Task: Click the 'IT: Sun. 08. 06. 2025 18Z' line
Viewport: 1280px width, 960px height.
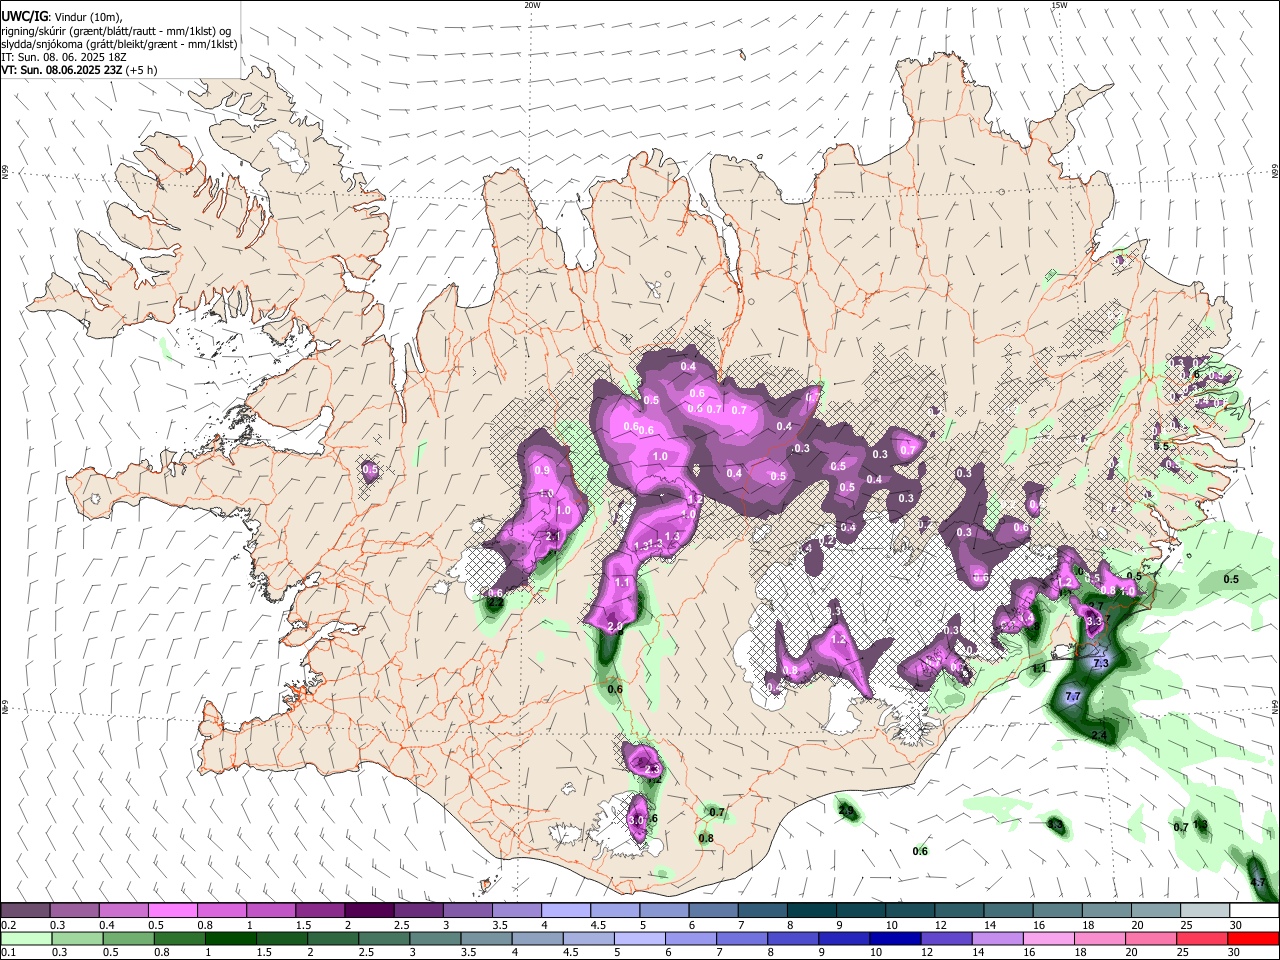Action: tap(64, 57)
